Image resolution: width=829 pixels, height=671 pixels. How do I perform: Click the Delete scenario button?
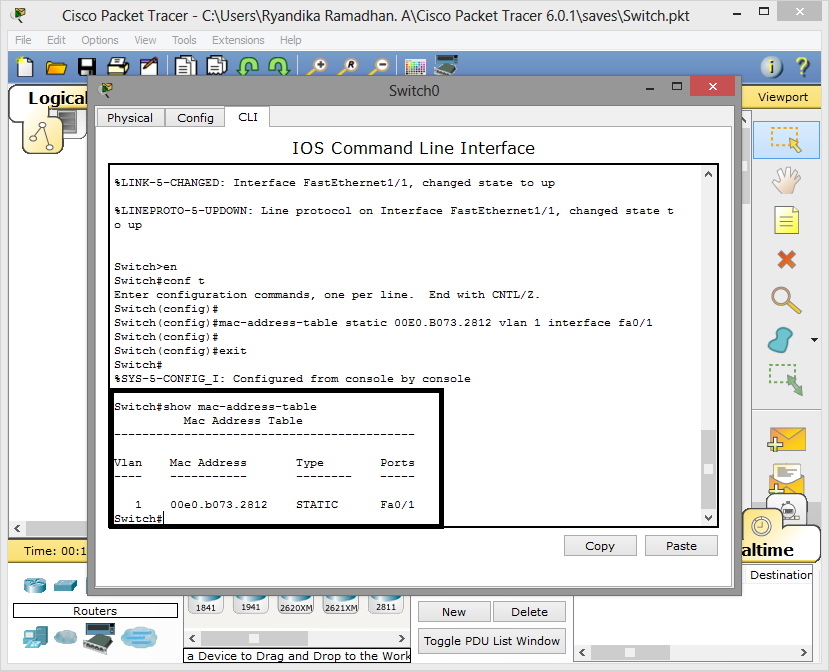[529, 612]
